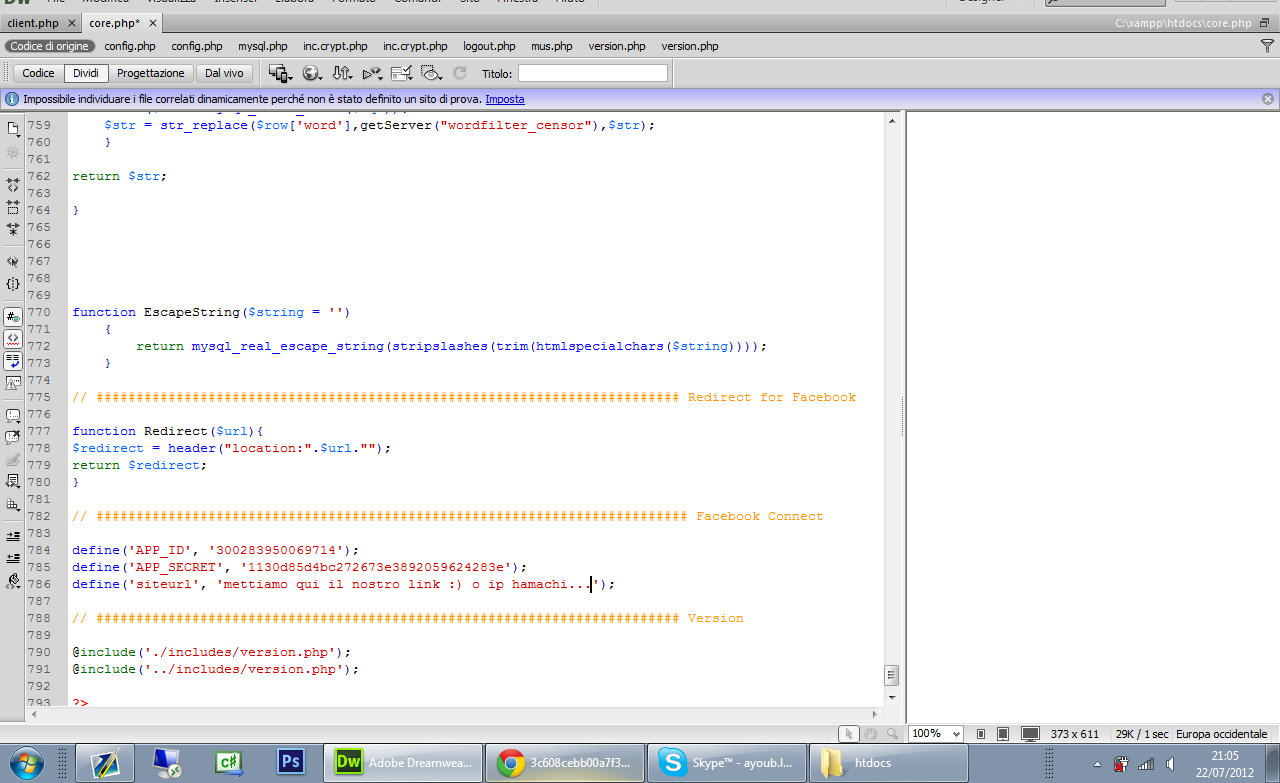Switch to Dividi split view
This screenshot has height=783, width=1280.
pyautogui.click(x=86, y=73)
